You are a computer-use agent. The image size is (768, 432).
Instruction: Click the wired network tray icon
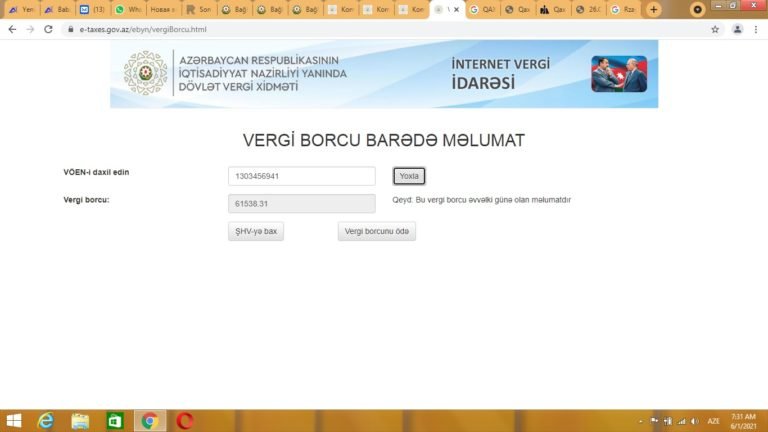pyautogui.click(x=668, y=421)
